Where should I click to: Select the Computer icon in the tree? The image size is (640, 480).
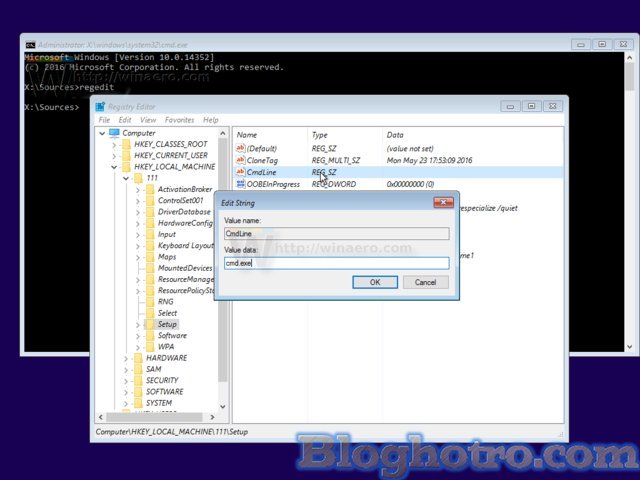[x=114, y=133]
